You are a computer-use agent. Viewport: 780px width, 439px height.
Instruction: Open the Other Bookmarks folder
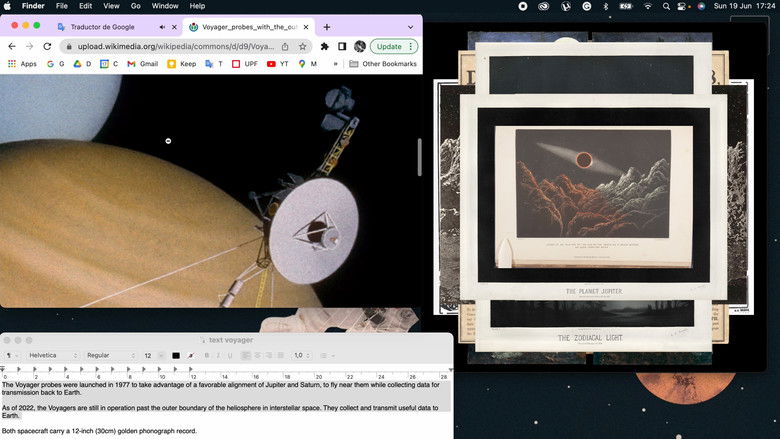tap(382, 64)
